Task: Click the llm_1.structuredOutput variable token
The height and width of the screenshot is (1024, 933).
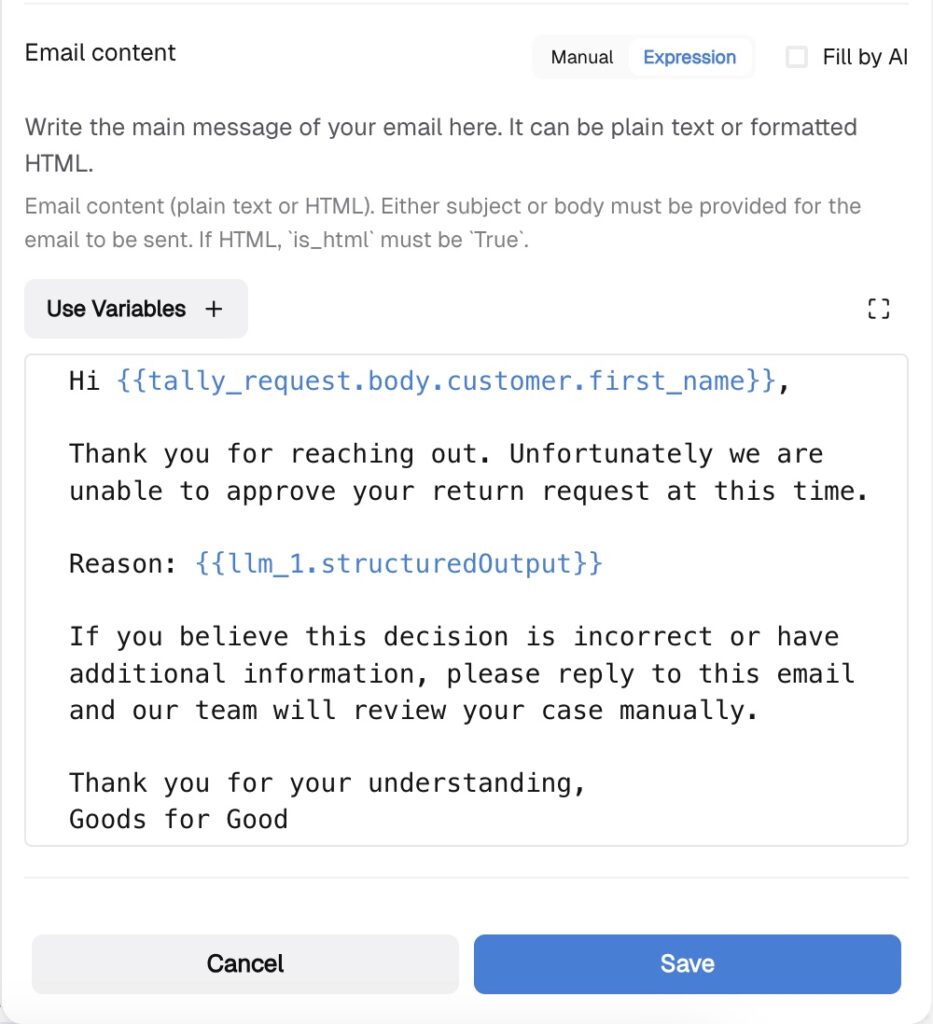Action: [399, 564]
